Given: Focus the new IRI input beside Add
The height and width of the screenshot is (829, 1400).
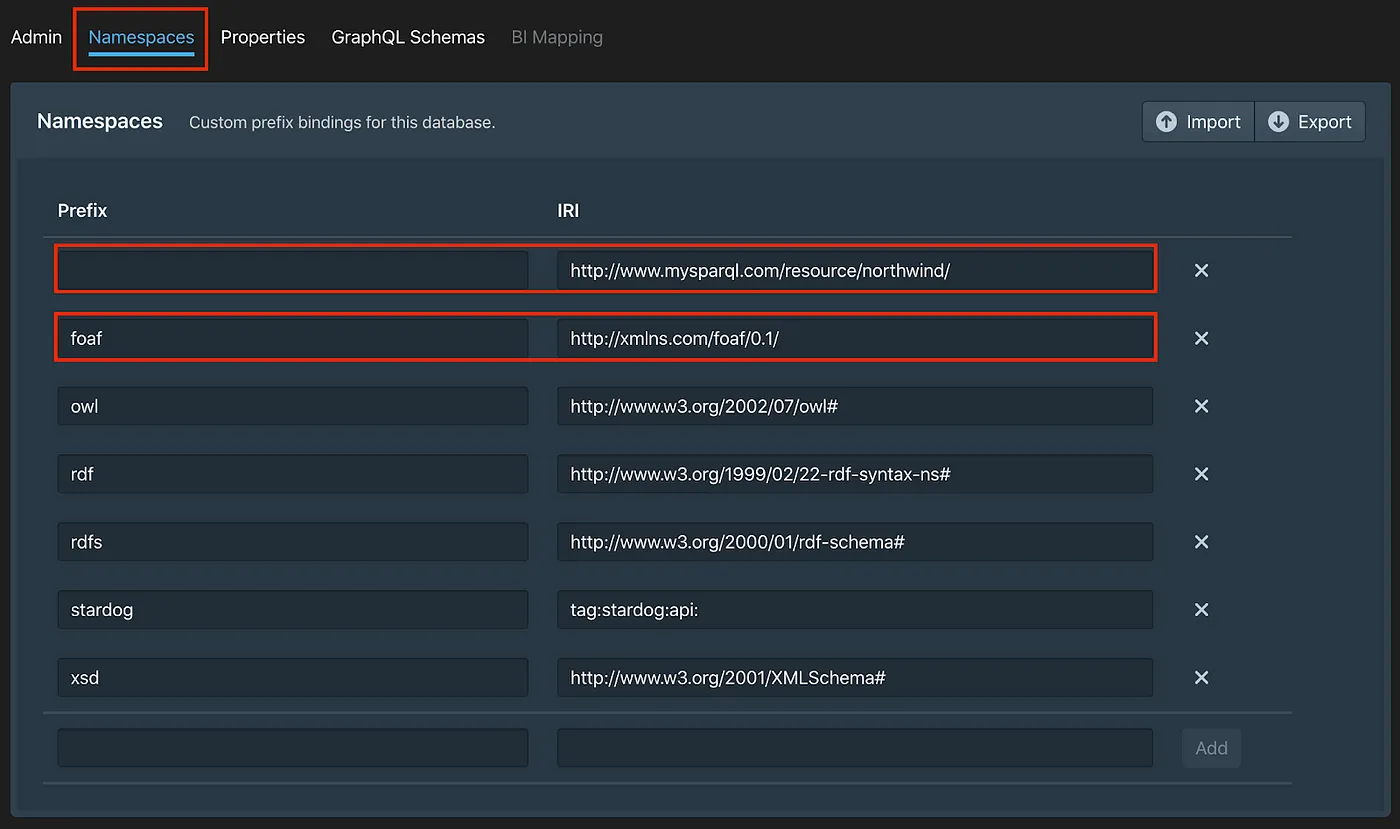Looking at the screenshot, I should (x=855, y=748).
